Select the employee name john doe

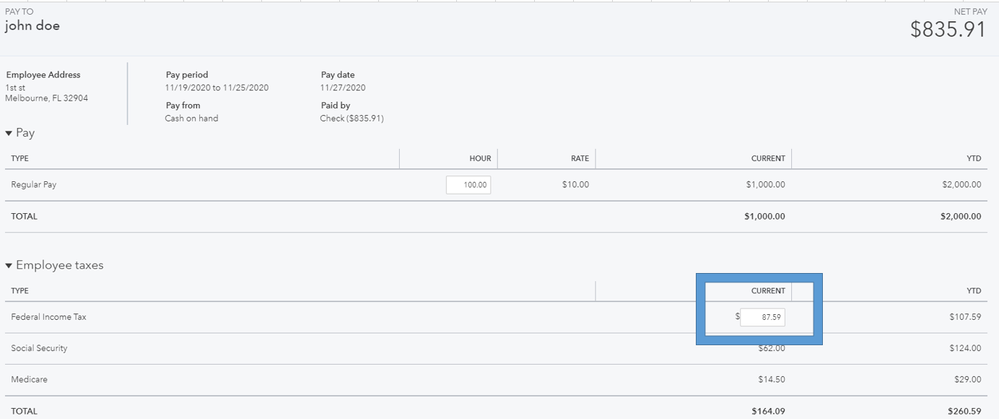click(33, 26)
